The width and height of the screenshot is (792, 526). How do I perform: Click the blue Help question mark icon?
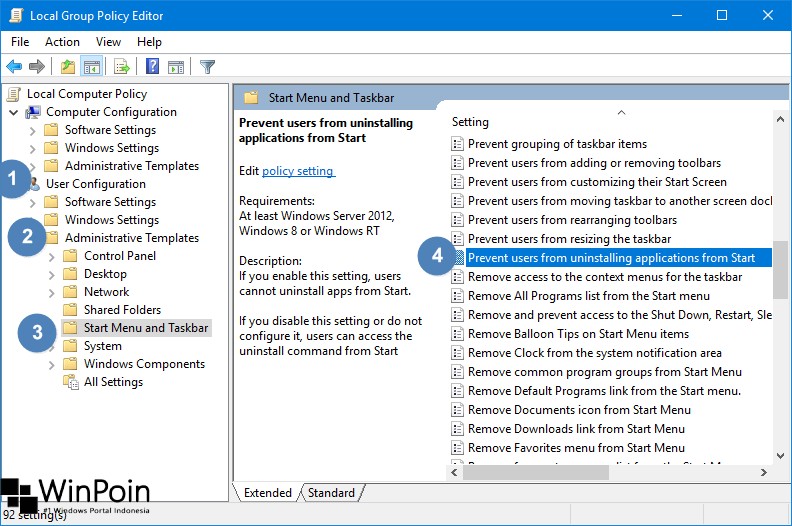tap(152, 66)
